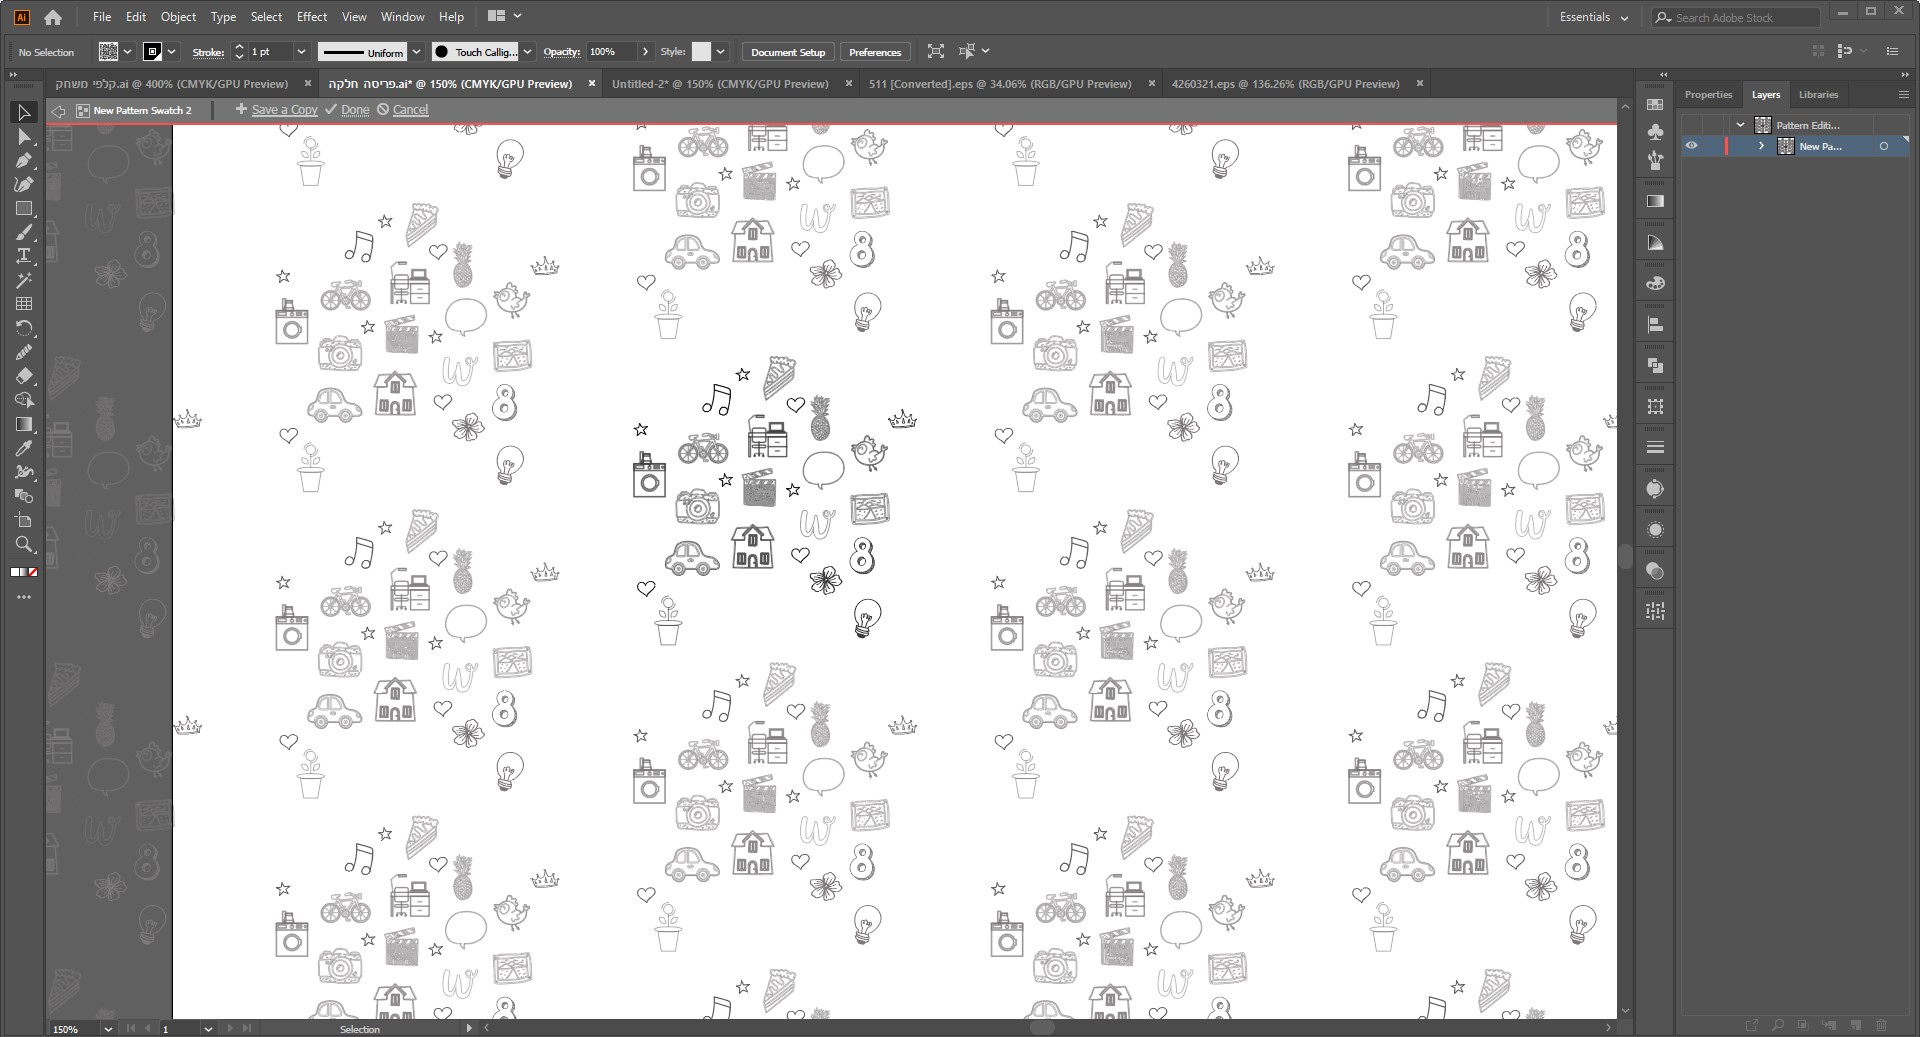Screen dimensions: 1920x1037
Task: Select the Eraser tool
Action: click(24, 376)
